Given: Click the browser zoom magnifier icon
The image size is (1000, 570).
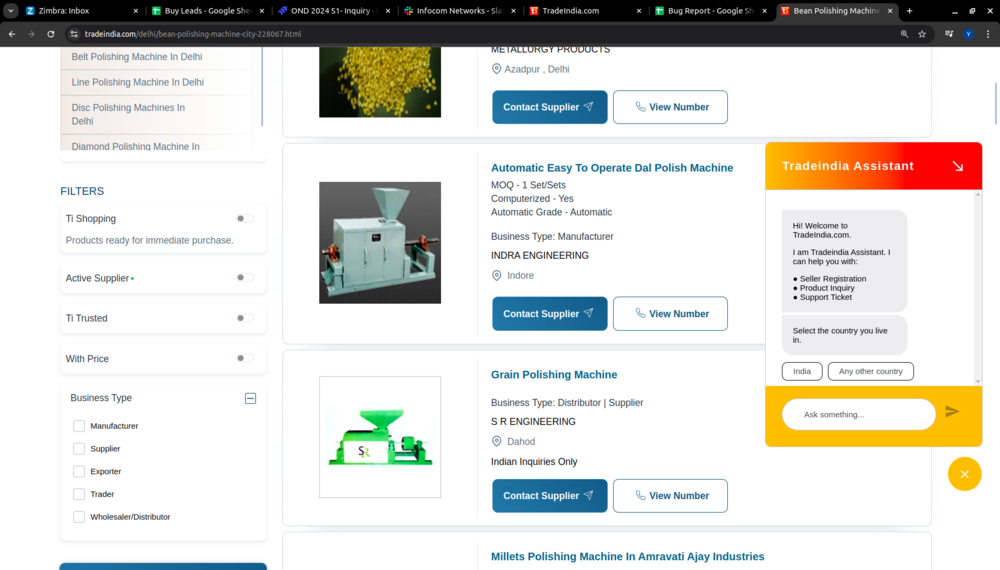Looking at the screenshot, I should tap(904, 34).
